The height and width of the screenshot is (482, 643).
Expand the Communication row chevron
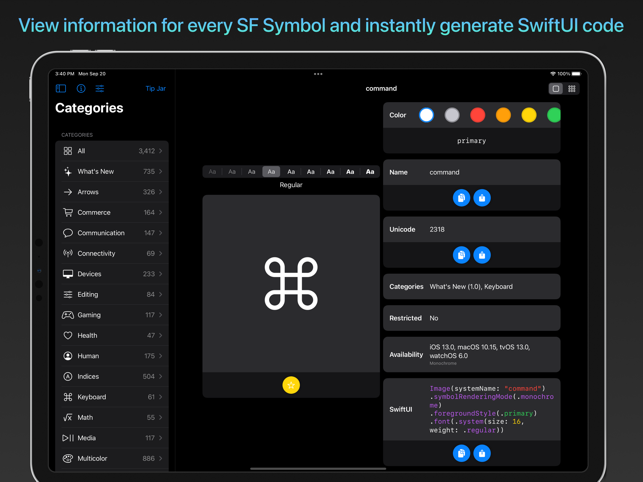161,233
